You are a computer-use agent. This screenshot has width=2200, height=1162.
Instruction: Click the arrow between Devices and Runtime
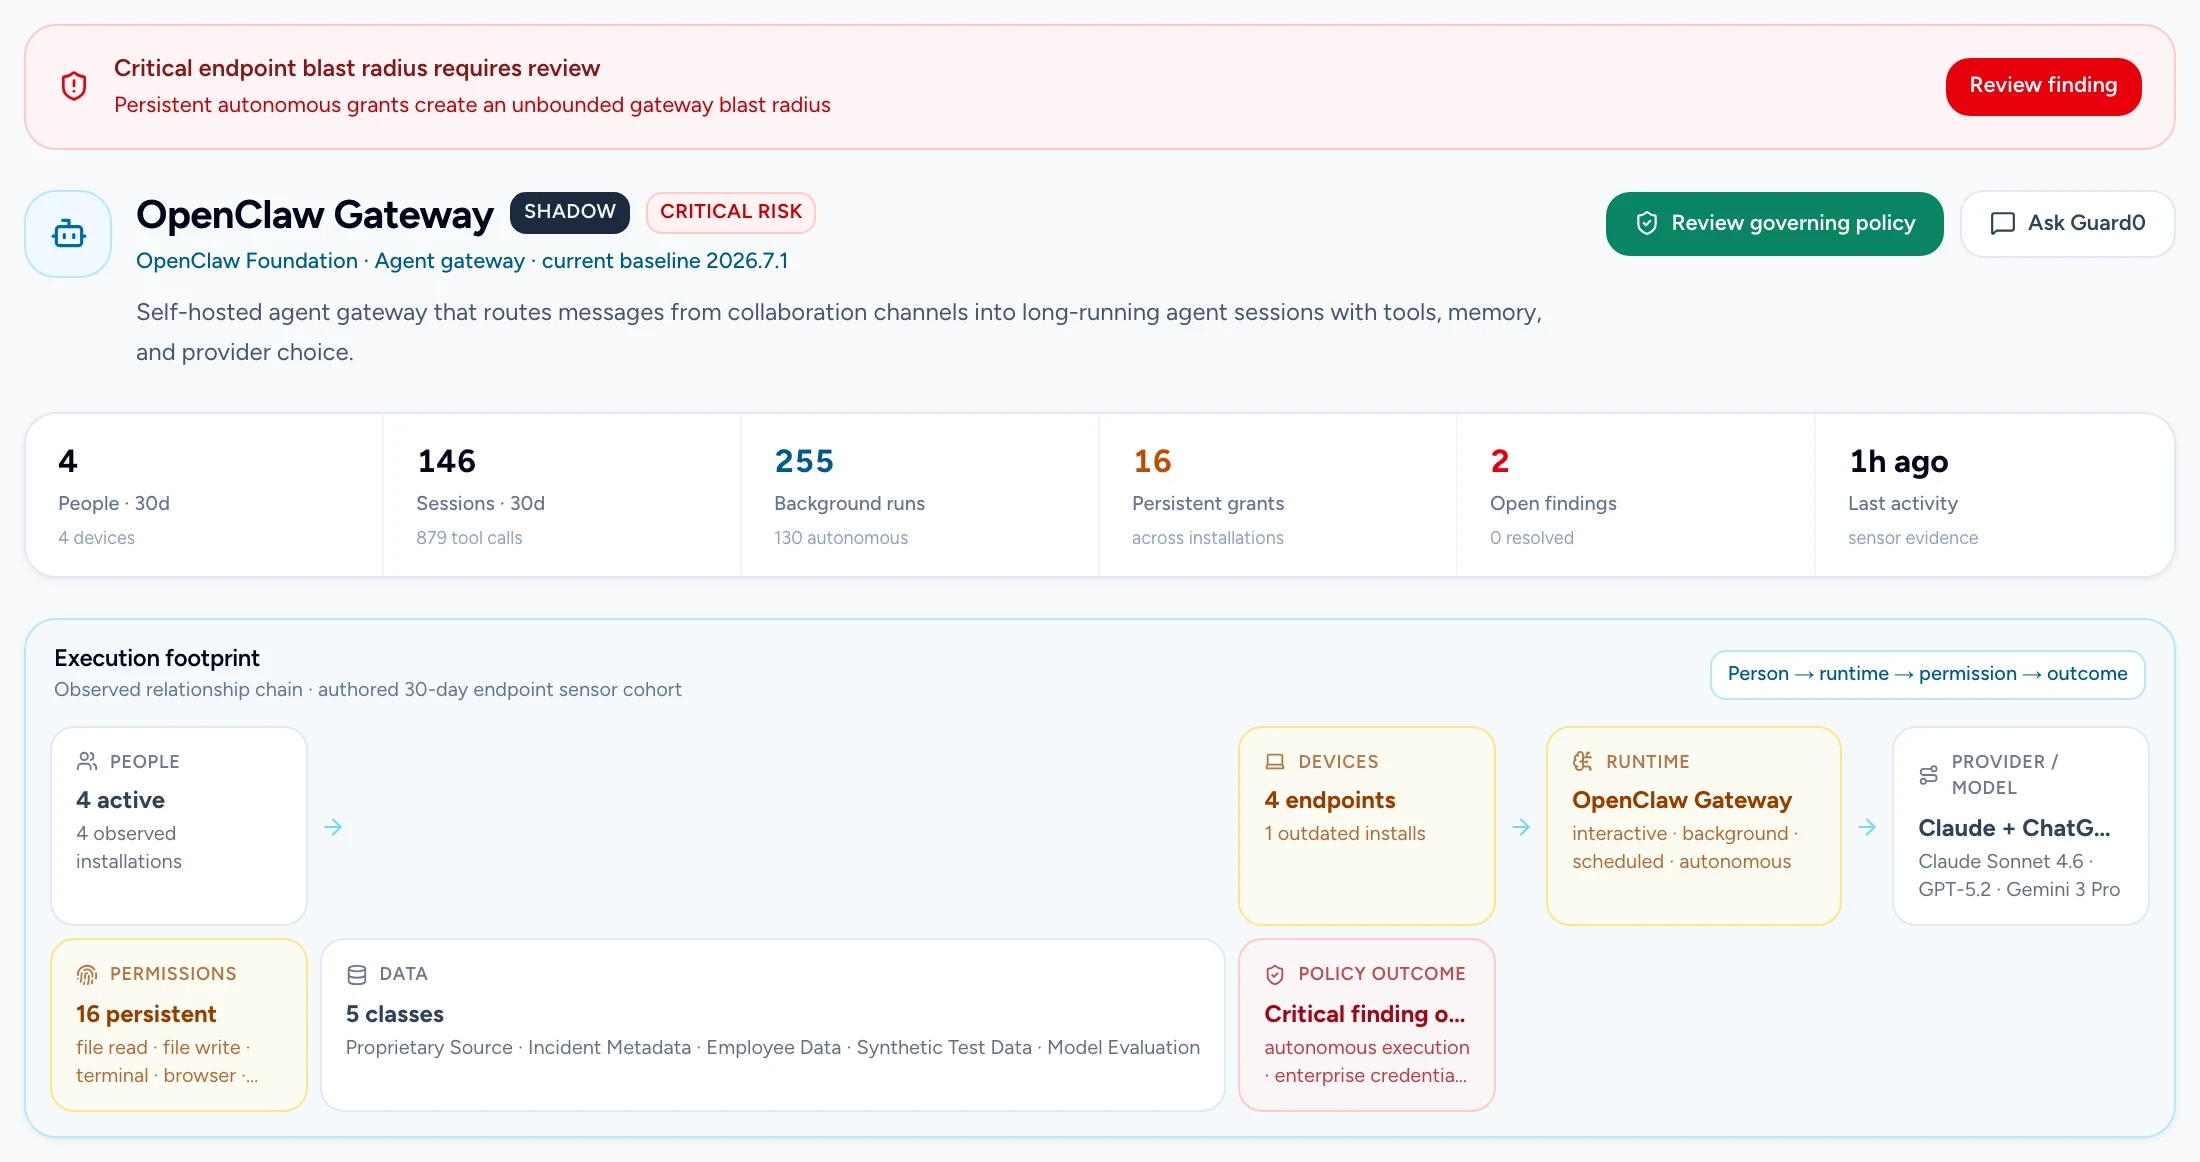pos(1521,827)
